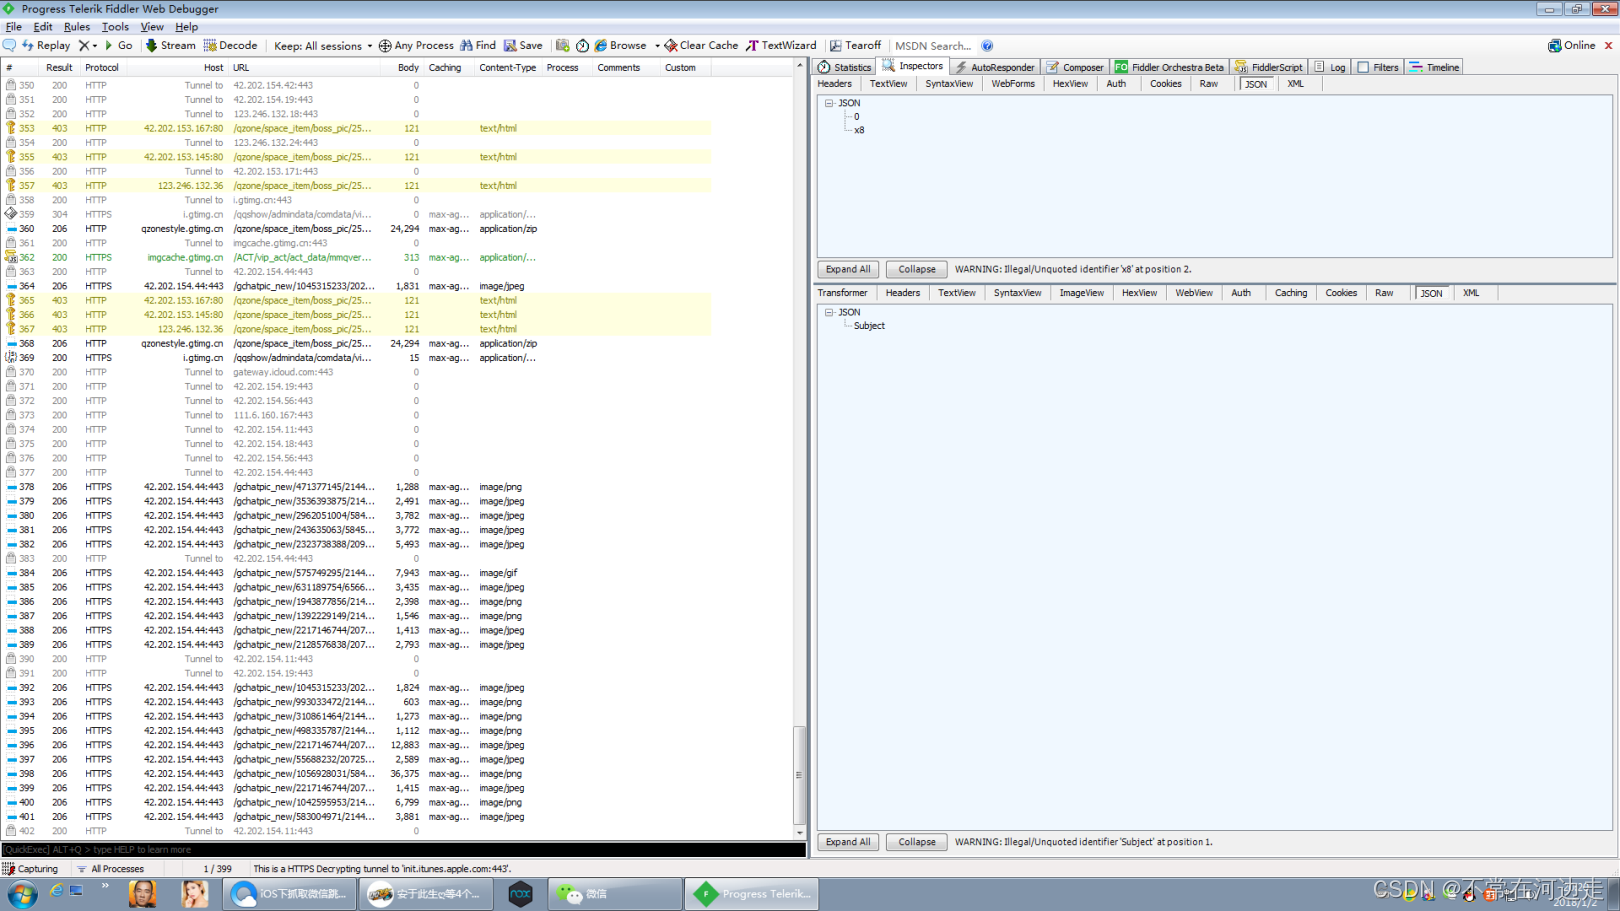Viewport: 1620px width, 911px height.
Task: Click the session list scrollbar thumb
Action: (x=799, y=775)
